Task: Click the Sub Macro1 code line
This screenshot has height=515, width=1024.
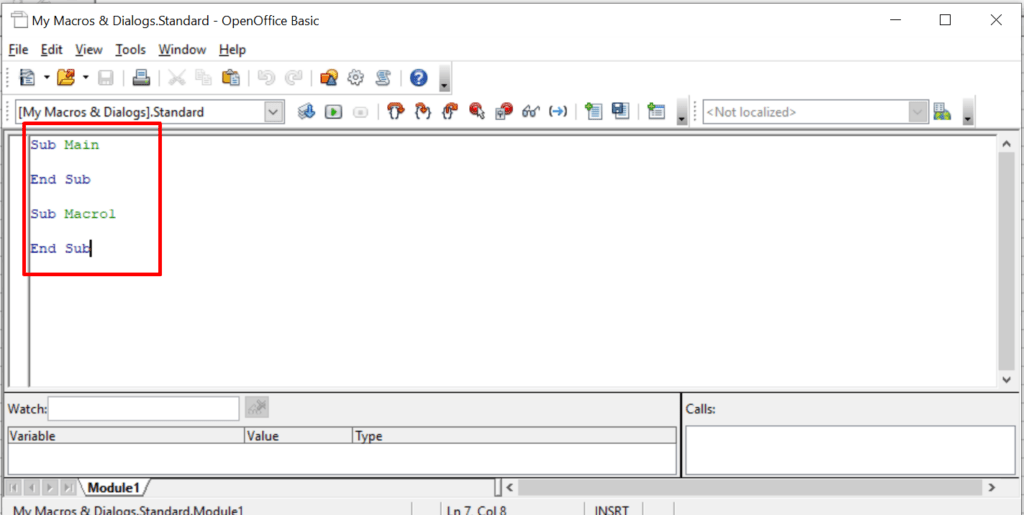Action: click(x=73, y=213)
